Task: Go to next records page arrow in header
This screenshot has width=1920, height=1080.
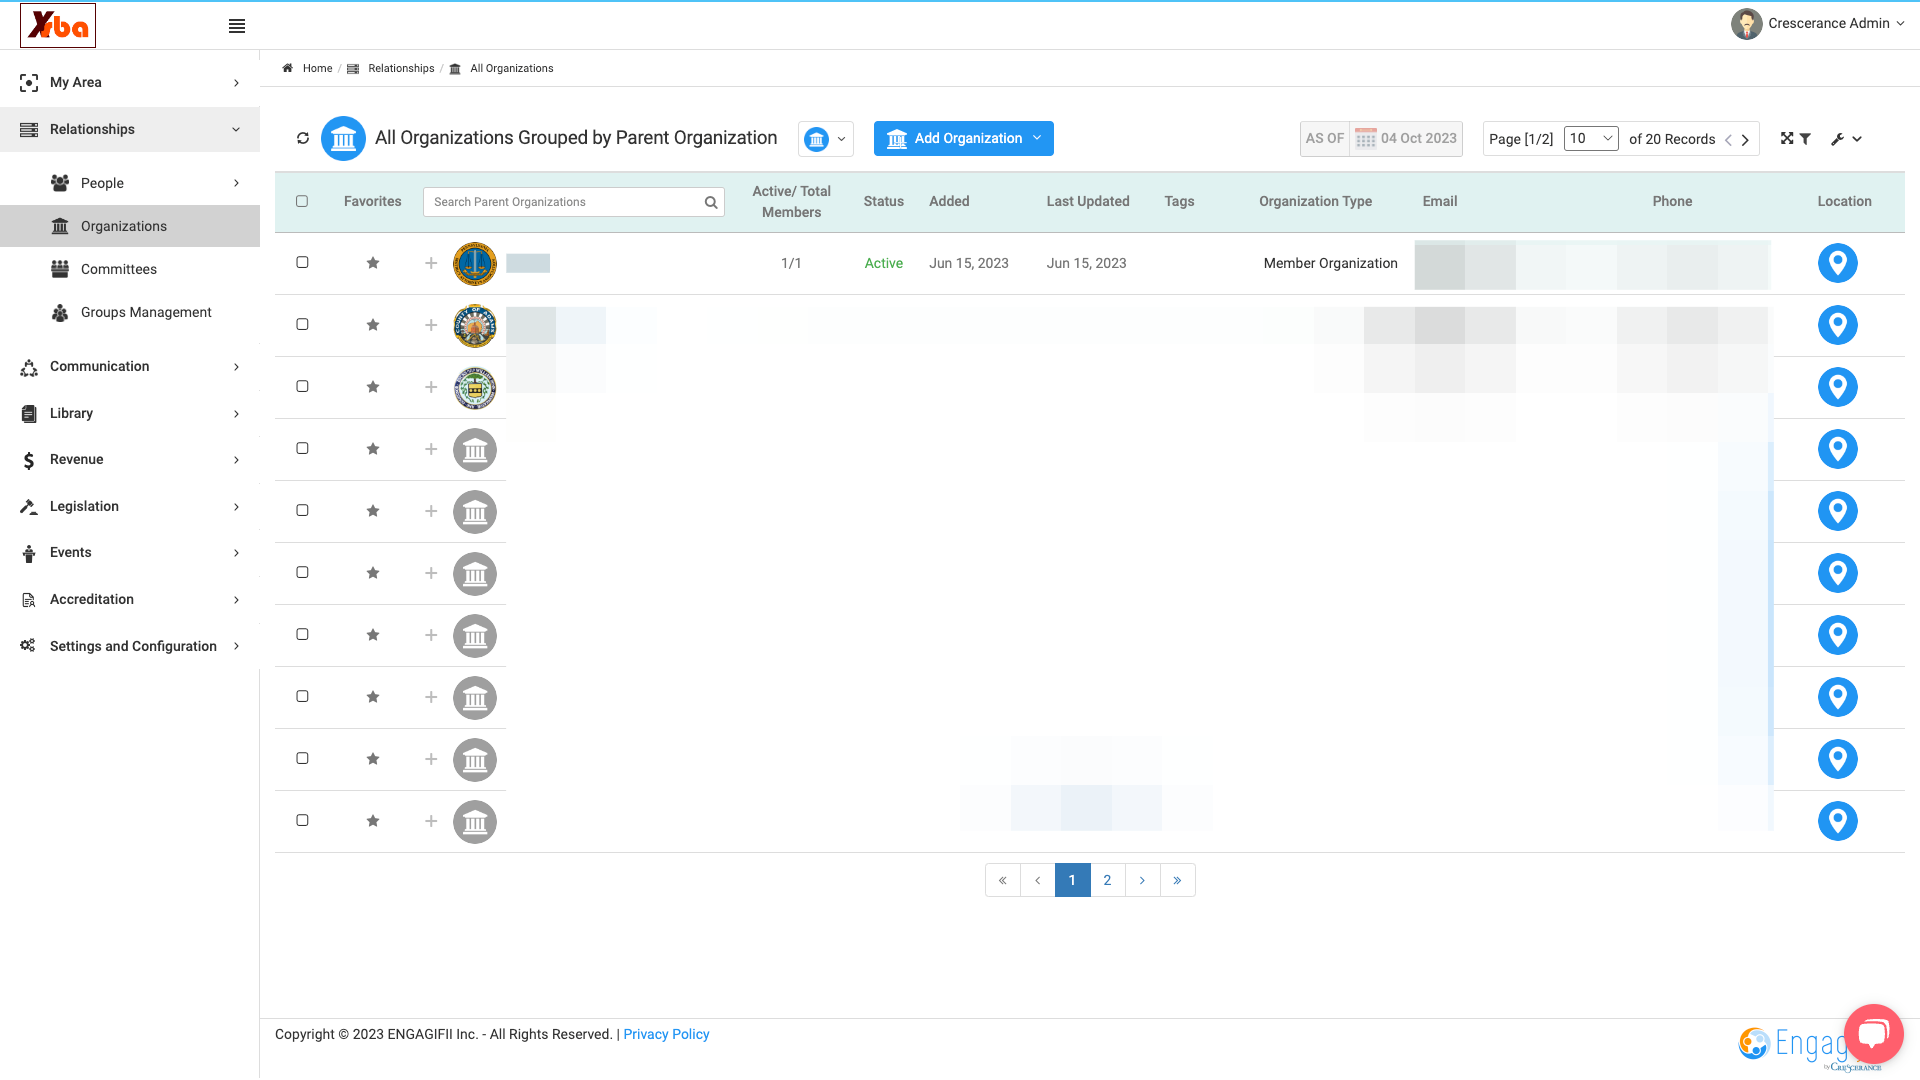Action: coord(1745,140)
